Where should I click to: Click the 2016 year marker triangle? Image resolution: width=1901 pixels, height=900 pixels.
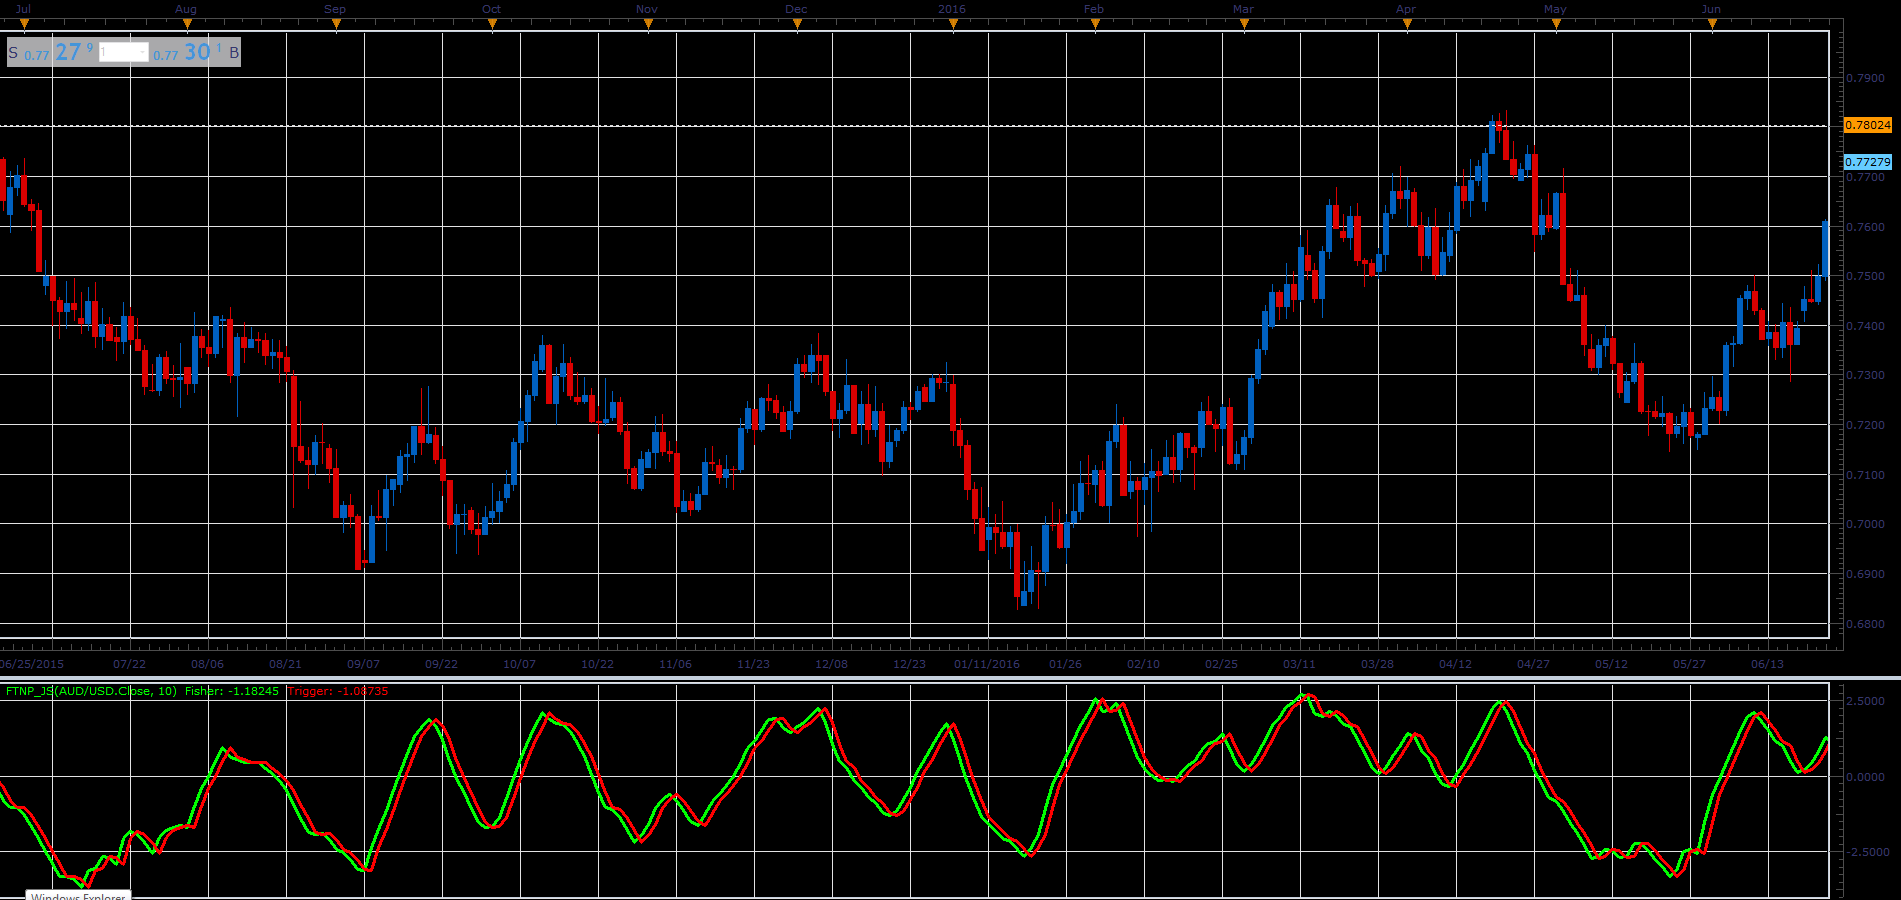[x=953, y=25]
